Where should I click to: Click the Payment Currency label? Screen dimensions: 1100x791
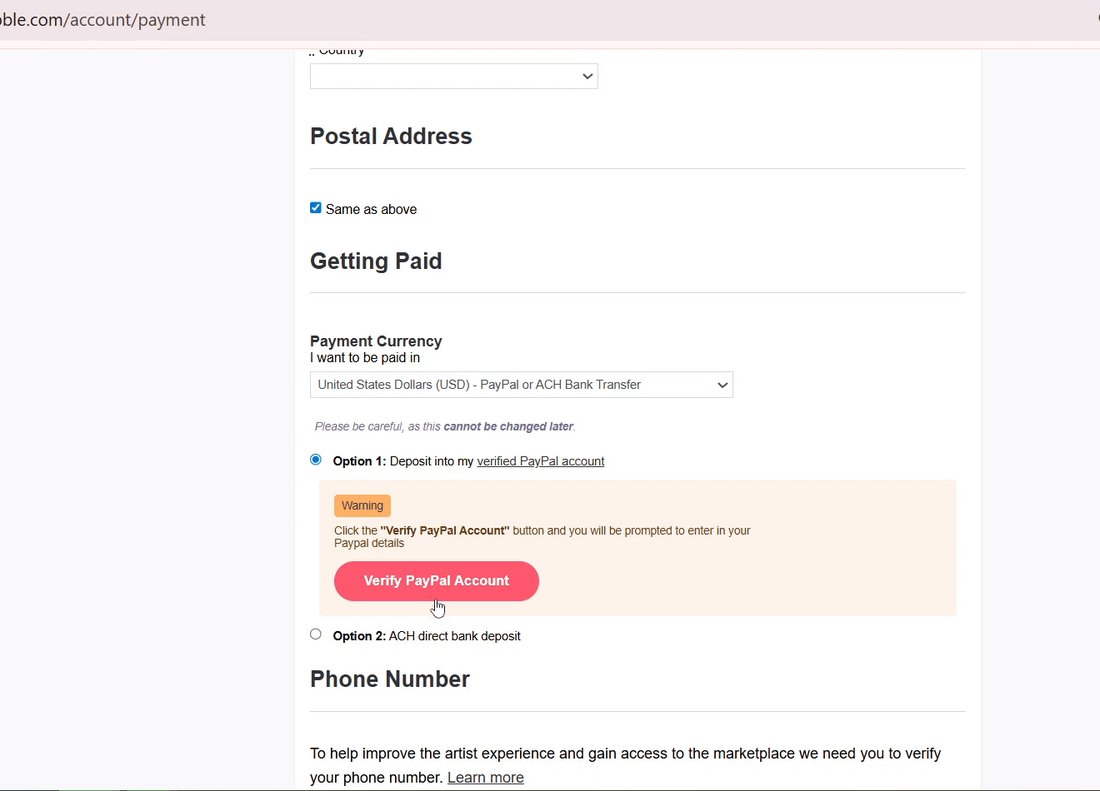376,341
